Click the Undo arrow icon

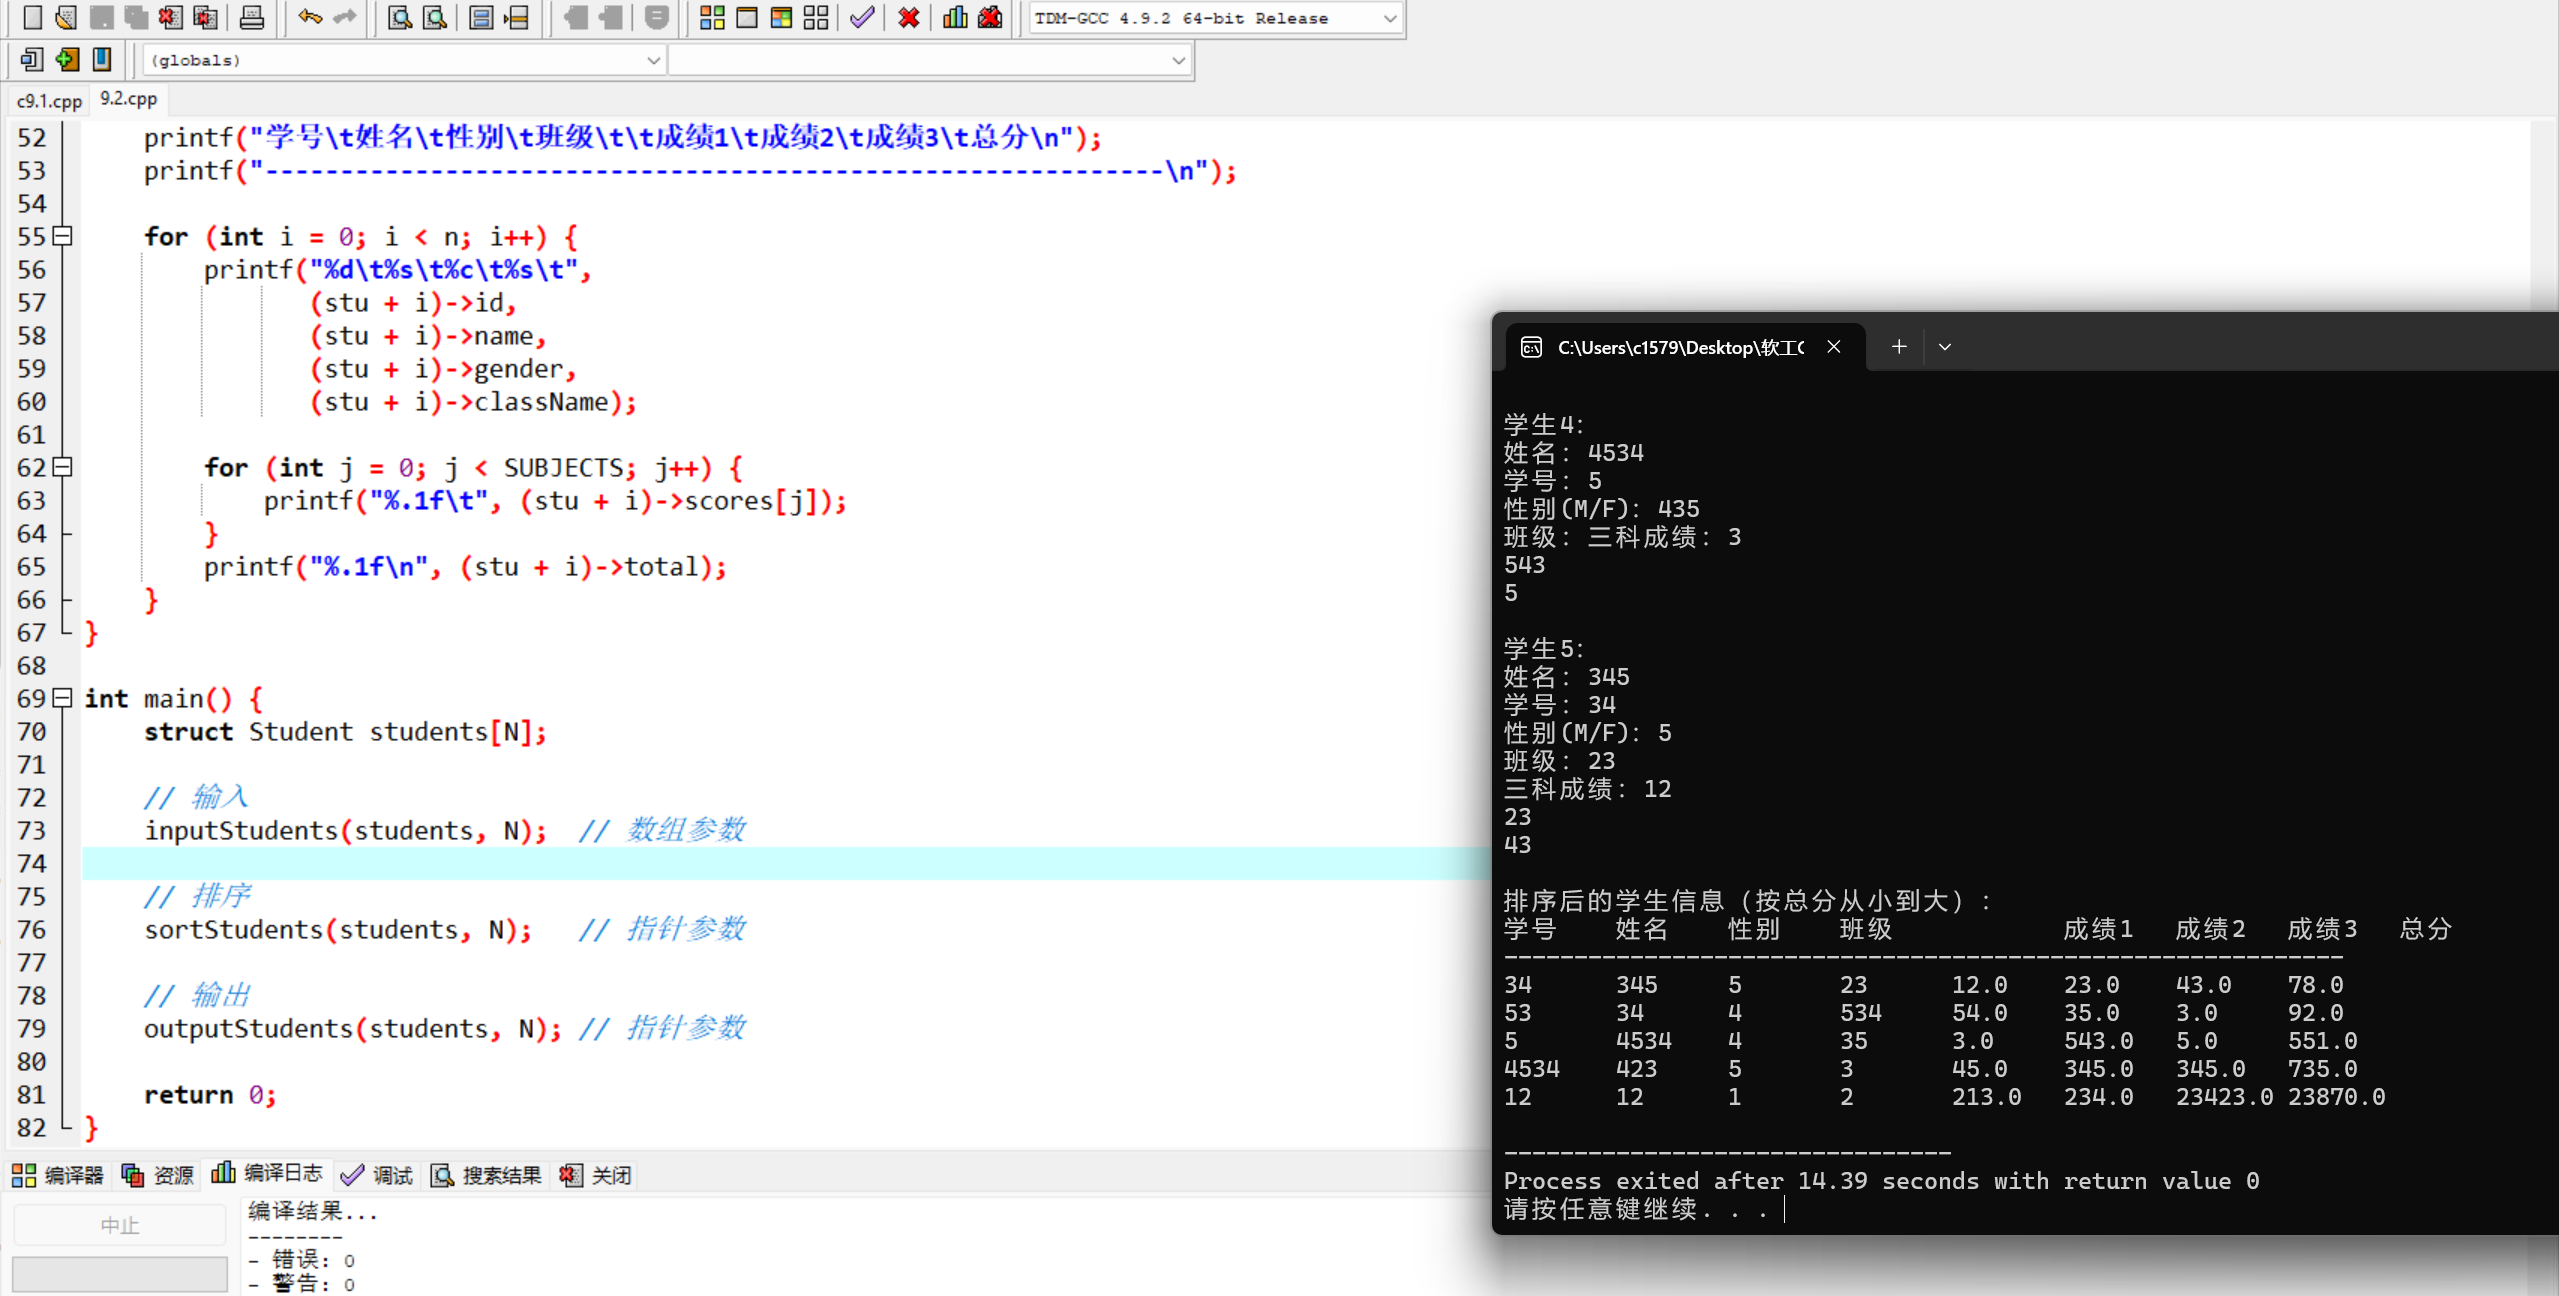coord(309,17)
